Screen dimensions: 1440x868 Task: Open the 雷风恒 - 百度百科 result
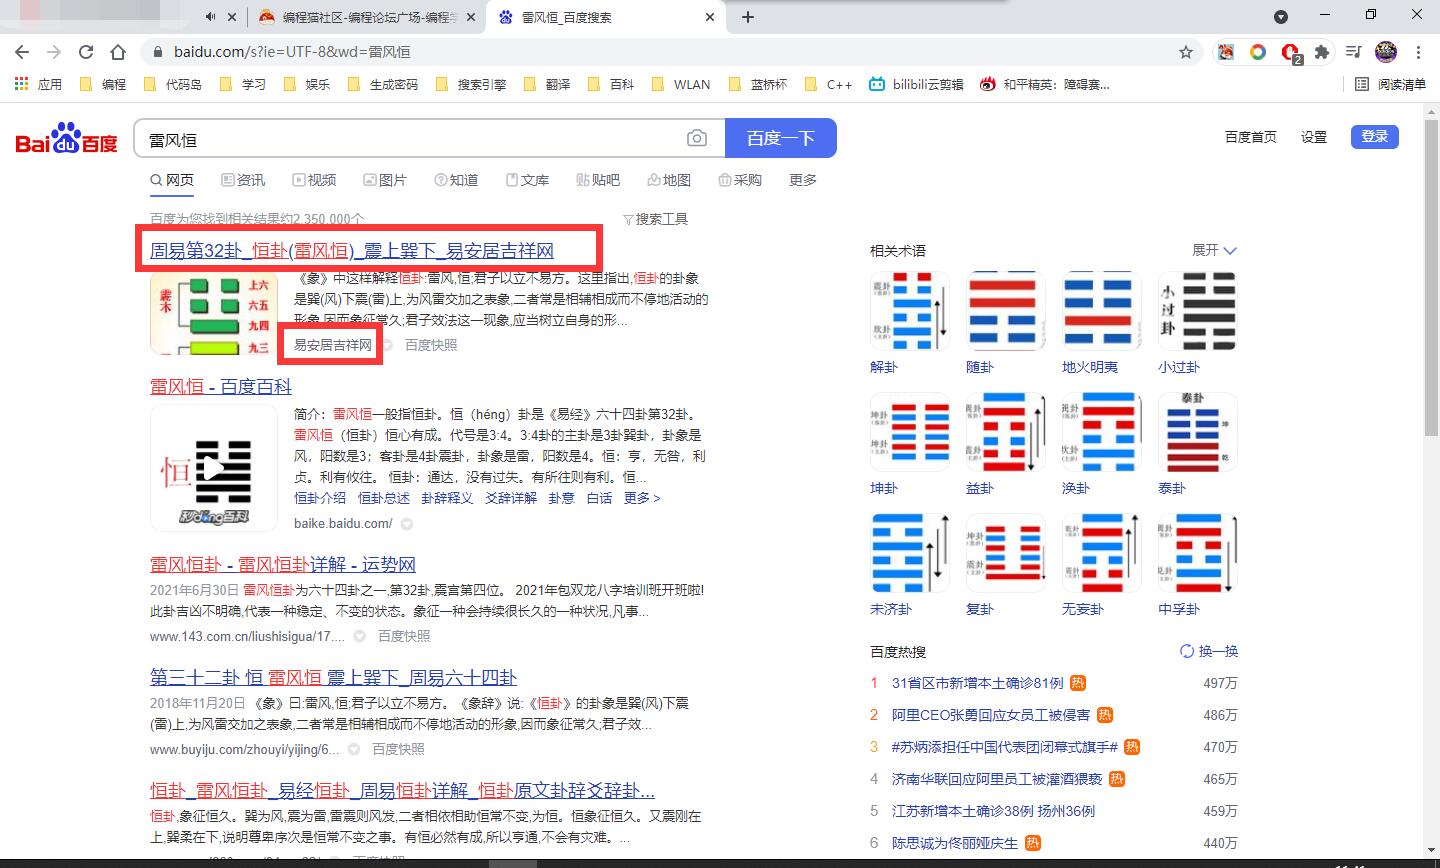221,387
